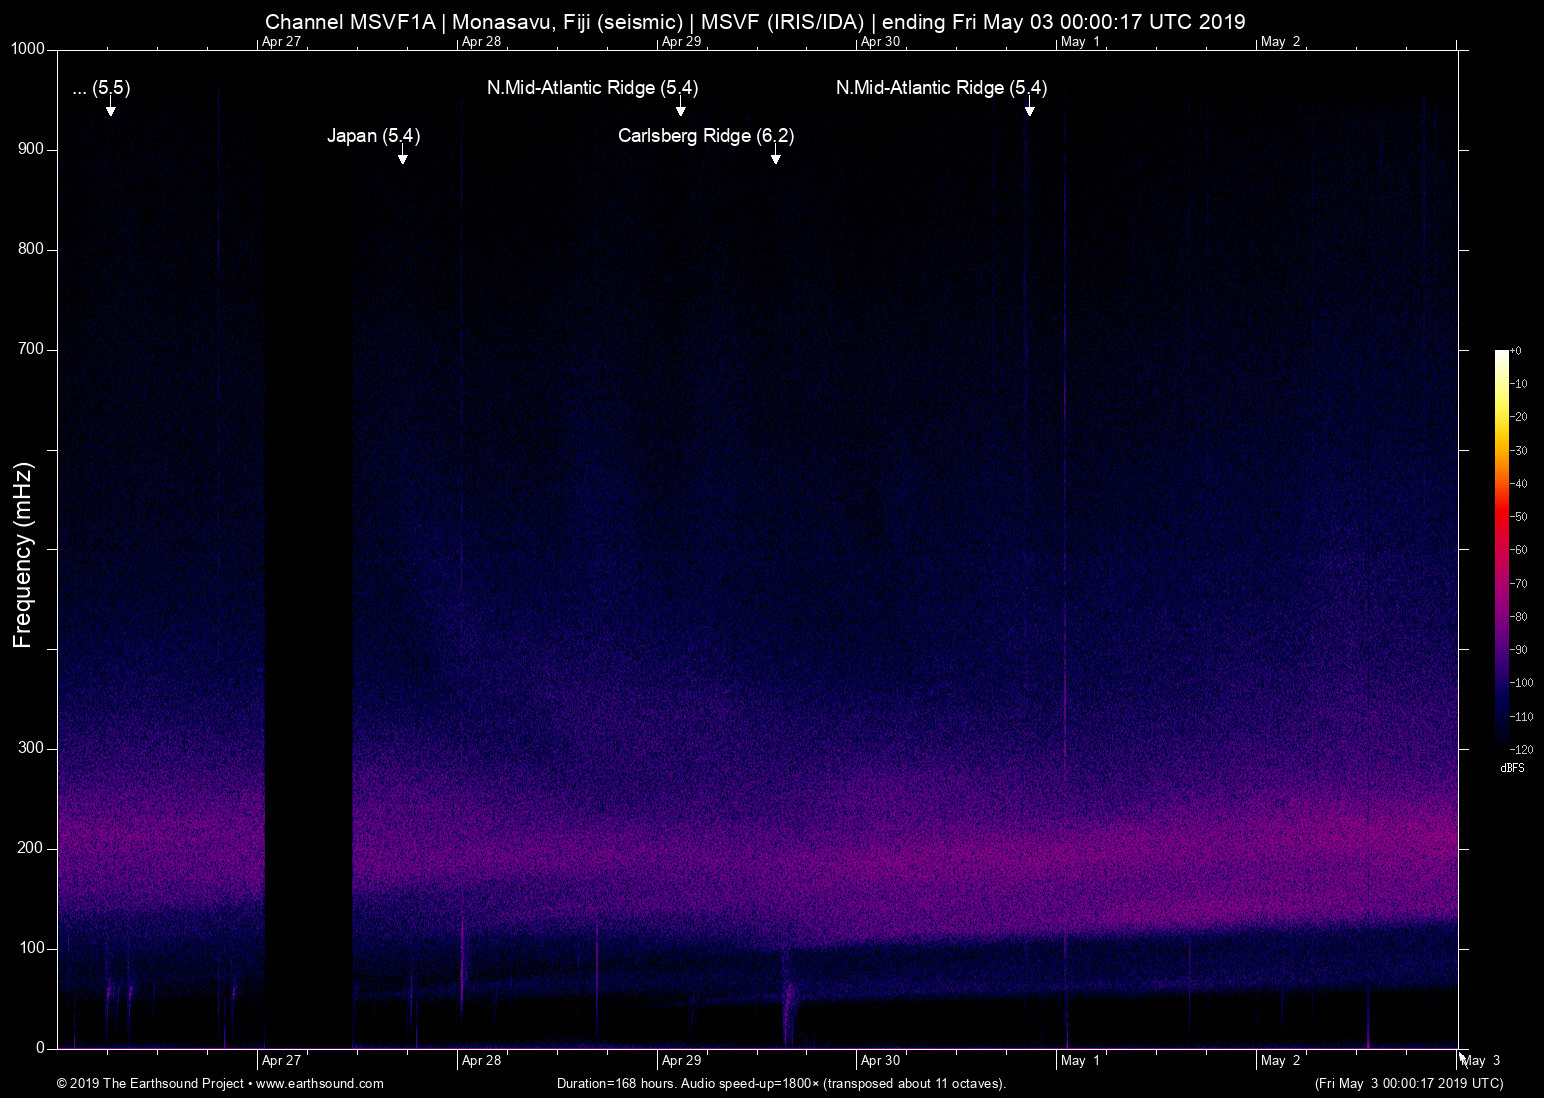Click the May 2 date on the bottom axis

[x=1280, y=1061]
